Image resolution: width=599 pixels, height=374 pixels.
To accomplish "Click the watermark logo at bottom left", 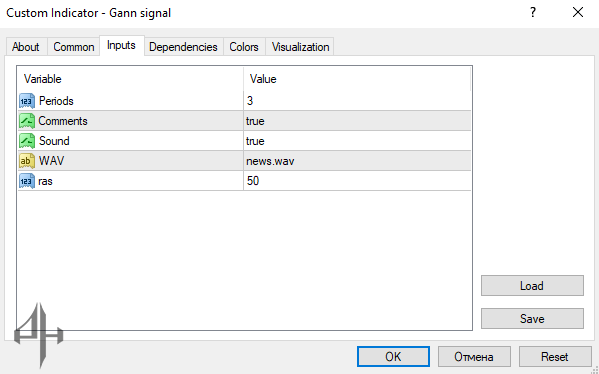I will (x=39, y=335).
